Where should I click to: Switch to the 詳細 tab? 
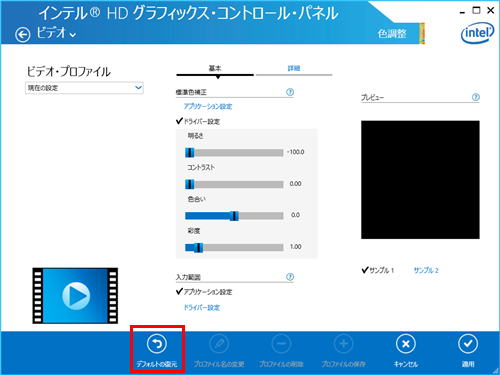tap(294, 69)
